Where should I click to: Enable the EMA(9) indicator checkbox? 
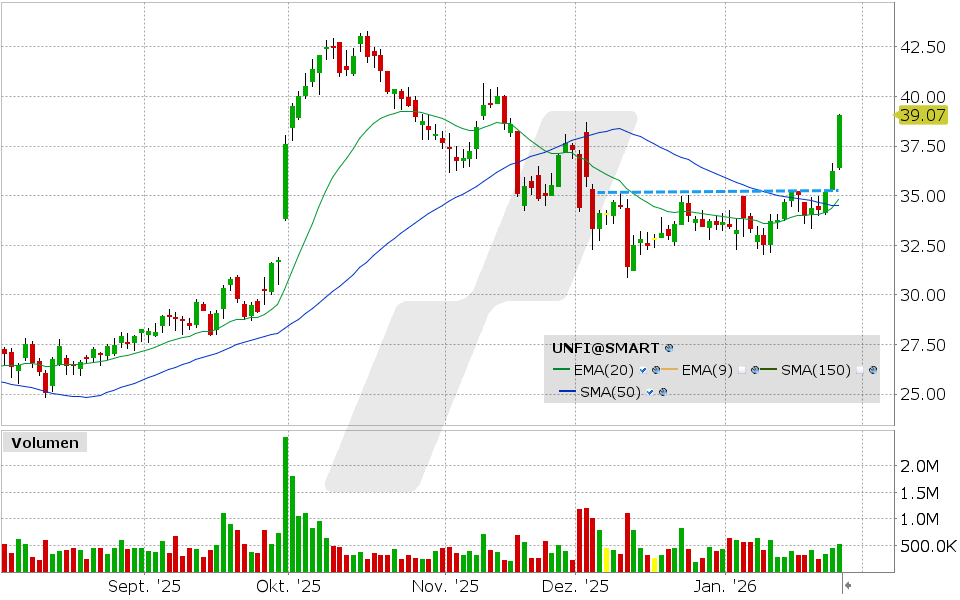[x=742, y=370]
